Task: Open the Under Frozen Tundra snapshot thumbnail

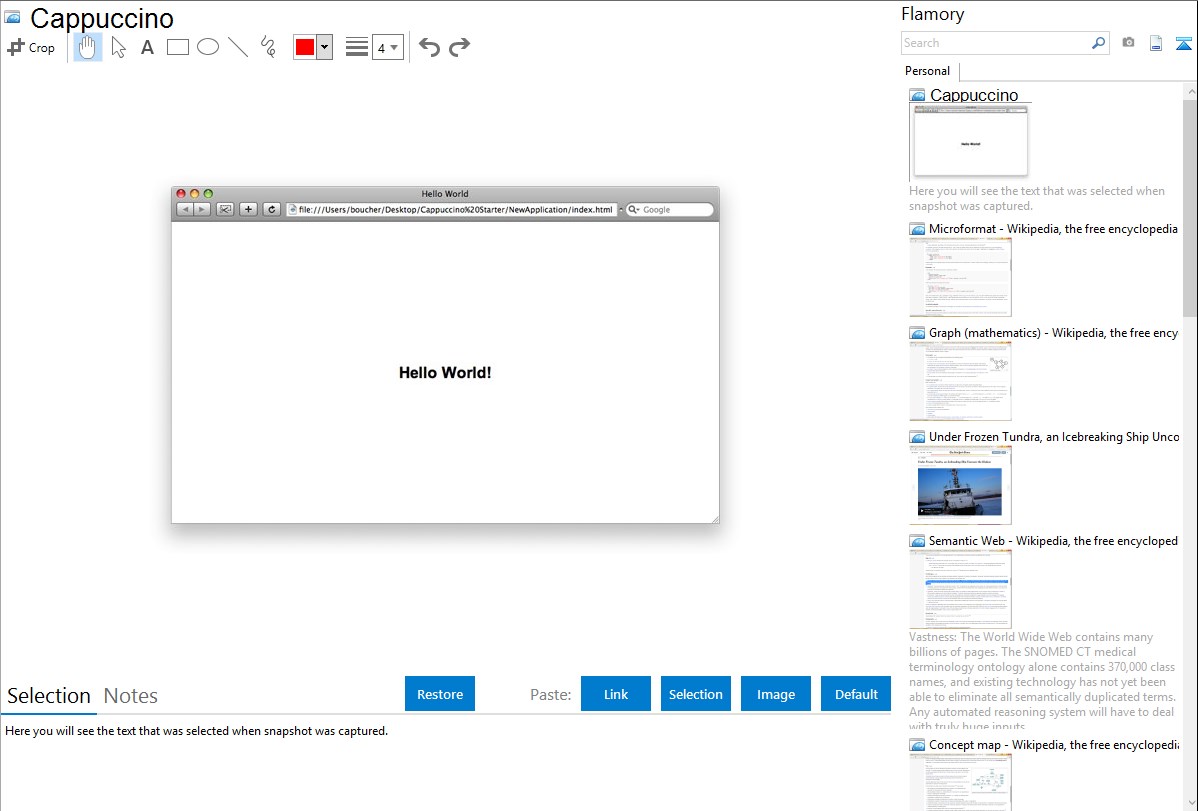Action: 960,485
